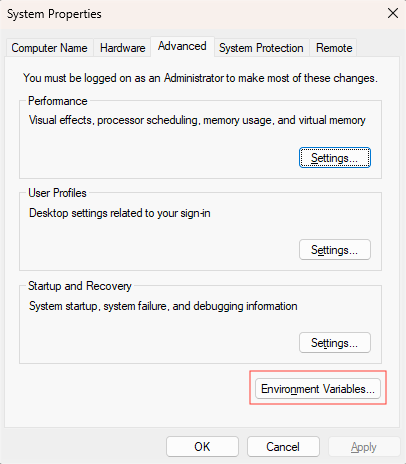Go to the System Protection tab
Screen dimensions: 406x464
coord(261,48)
